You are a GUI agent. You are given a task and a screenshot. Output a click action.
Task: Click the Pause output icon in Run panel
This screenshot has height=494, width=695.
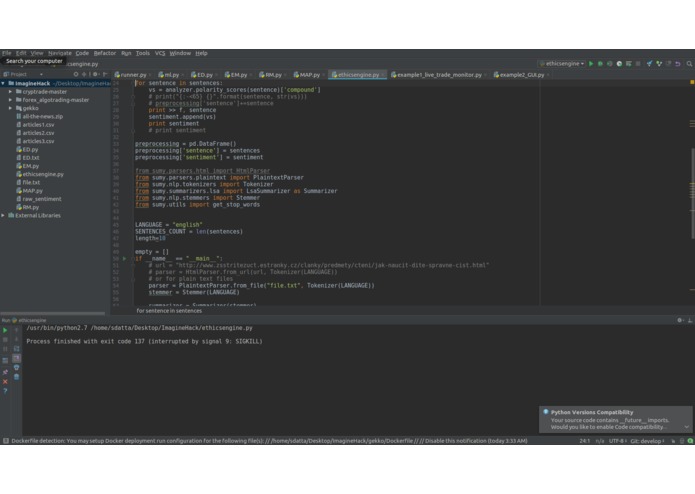point(5,349)
